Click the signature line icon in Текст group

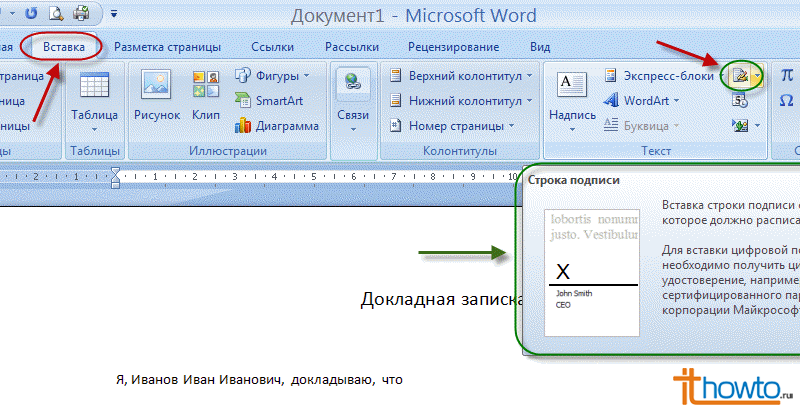pyautogui.click(x=740, y=76)
